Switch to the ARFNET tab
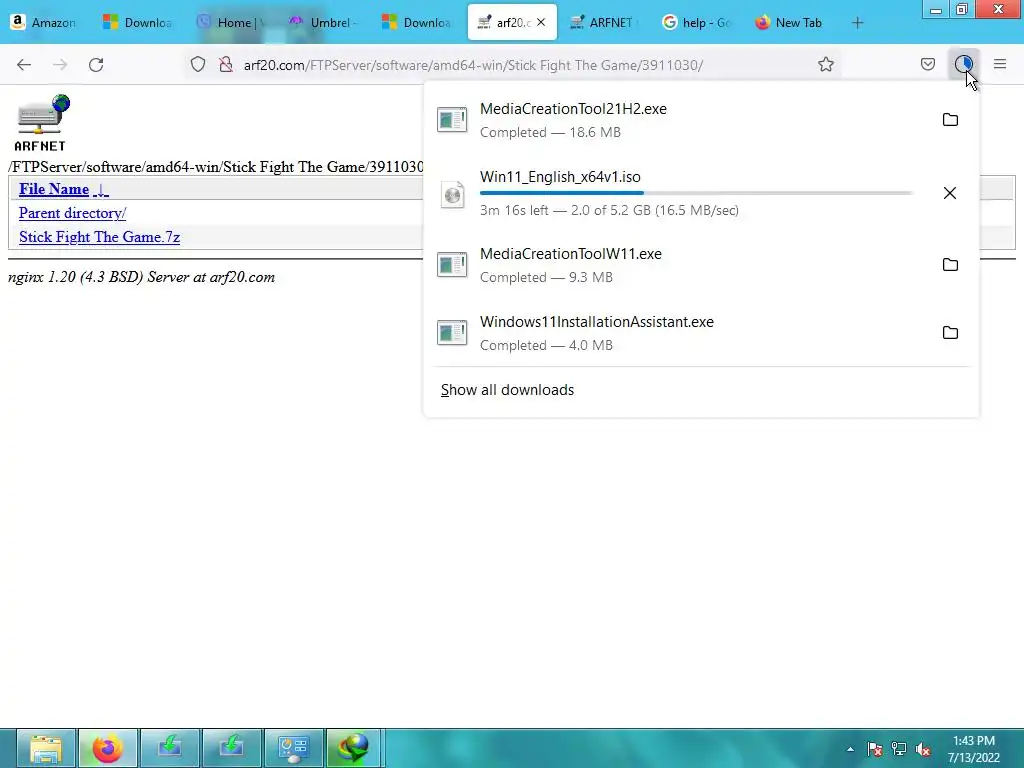 [602, 22]
